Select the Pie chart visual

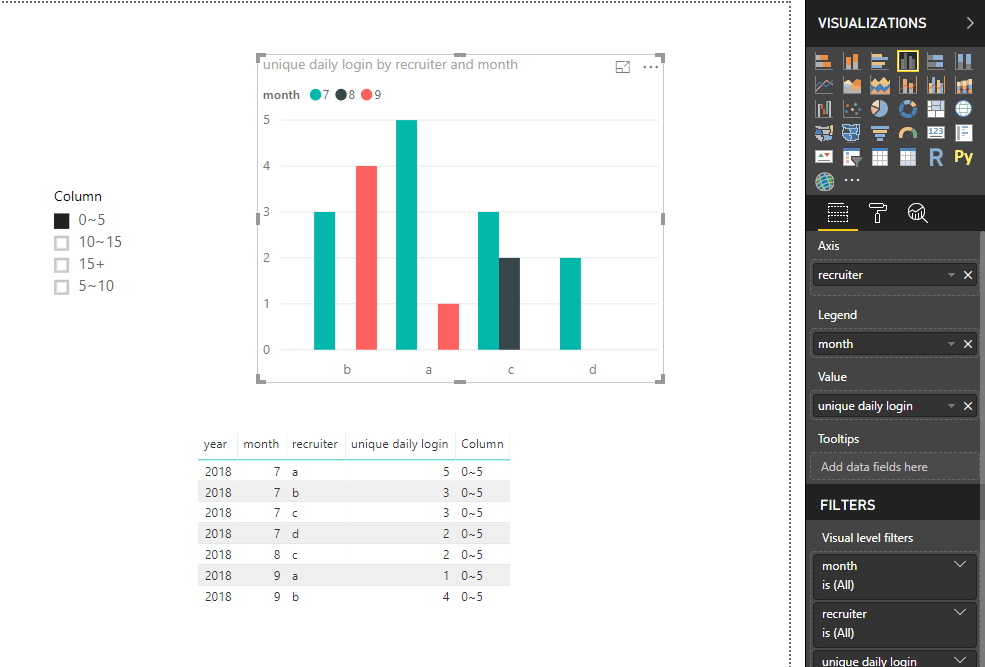(x=879, y=109)
